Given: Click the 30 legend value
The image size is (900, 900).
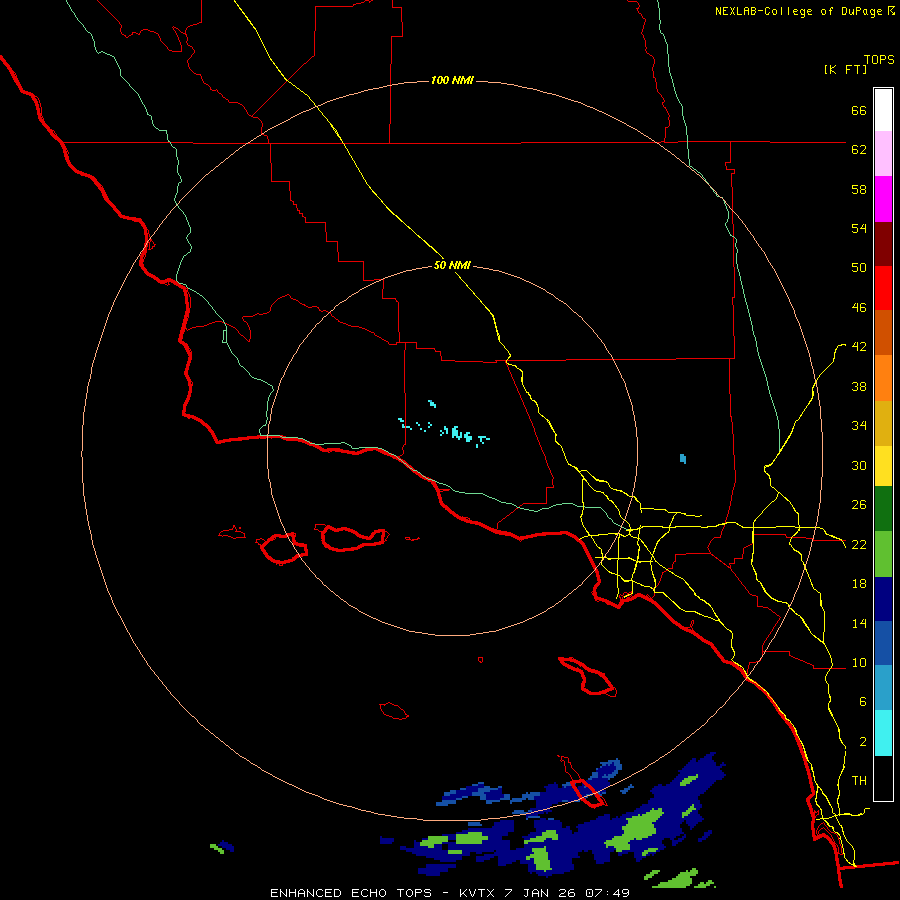Looking at the screenshot, I should click(859, 465).
